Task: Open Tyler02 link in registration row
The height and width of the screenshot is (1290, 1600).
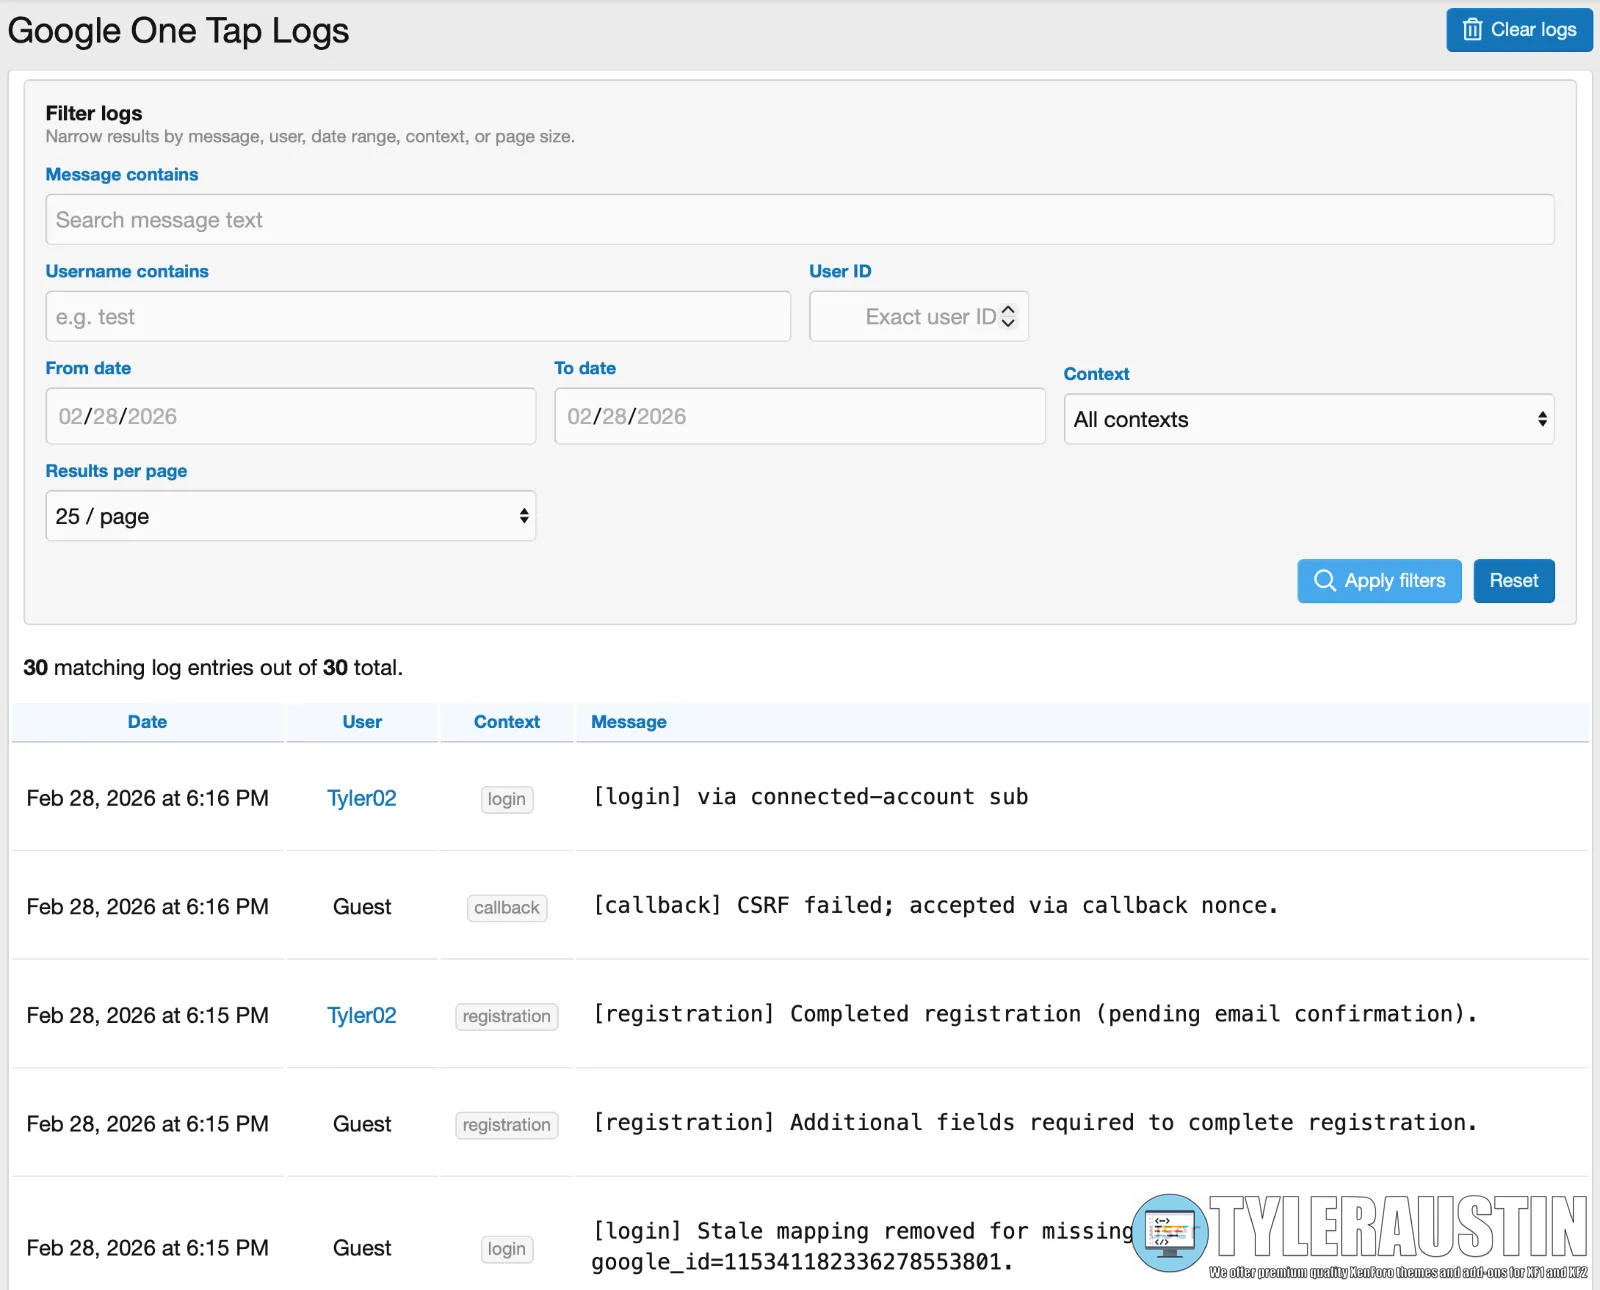Action: click(x=362, y=1015)
